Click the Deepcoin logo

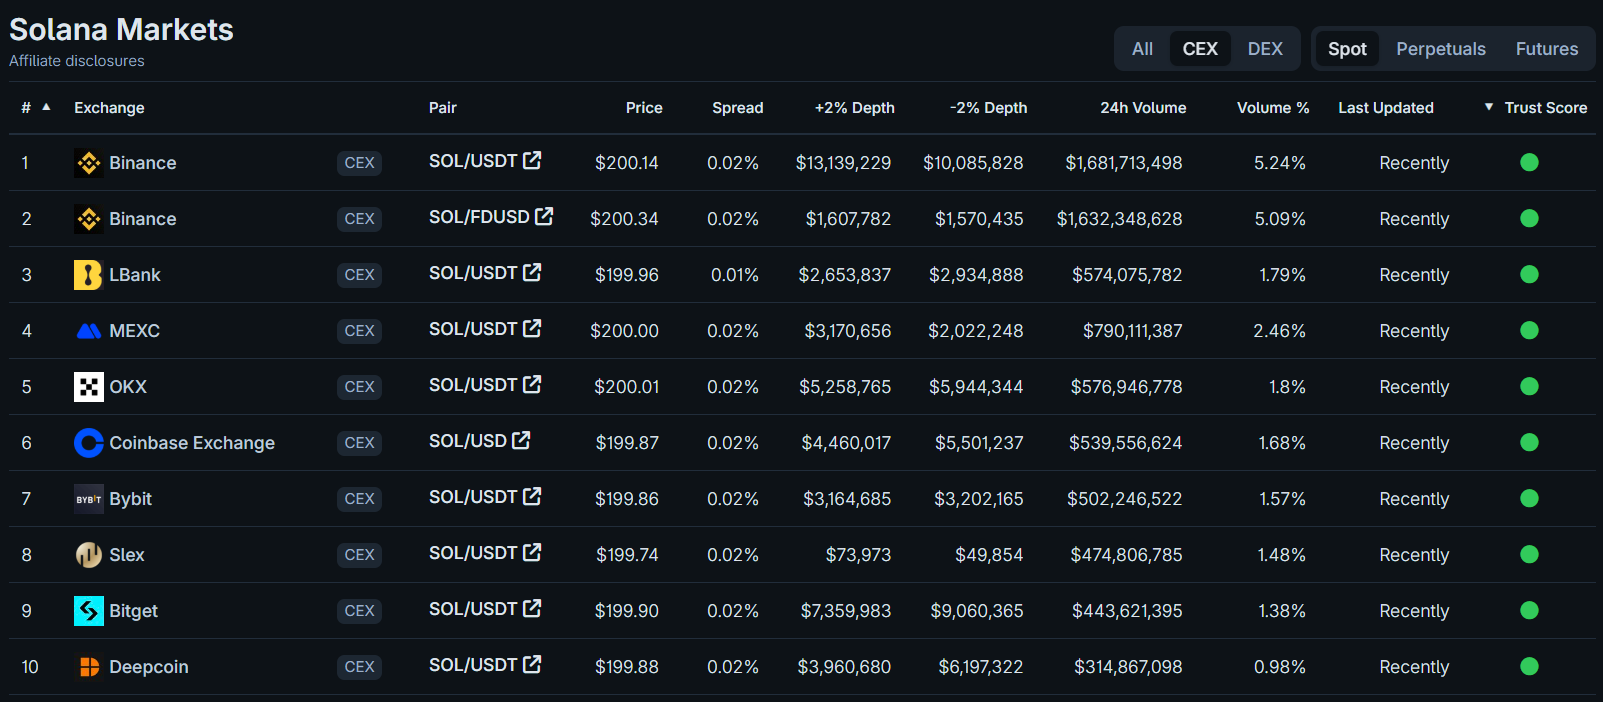87,666
